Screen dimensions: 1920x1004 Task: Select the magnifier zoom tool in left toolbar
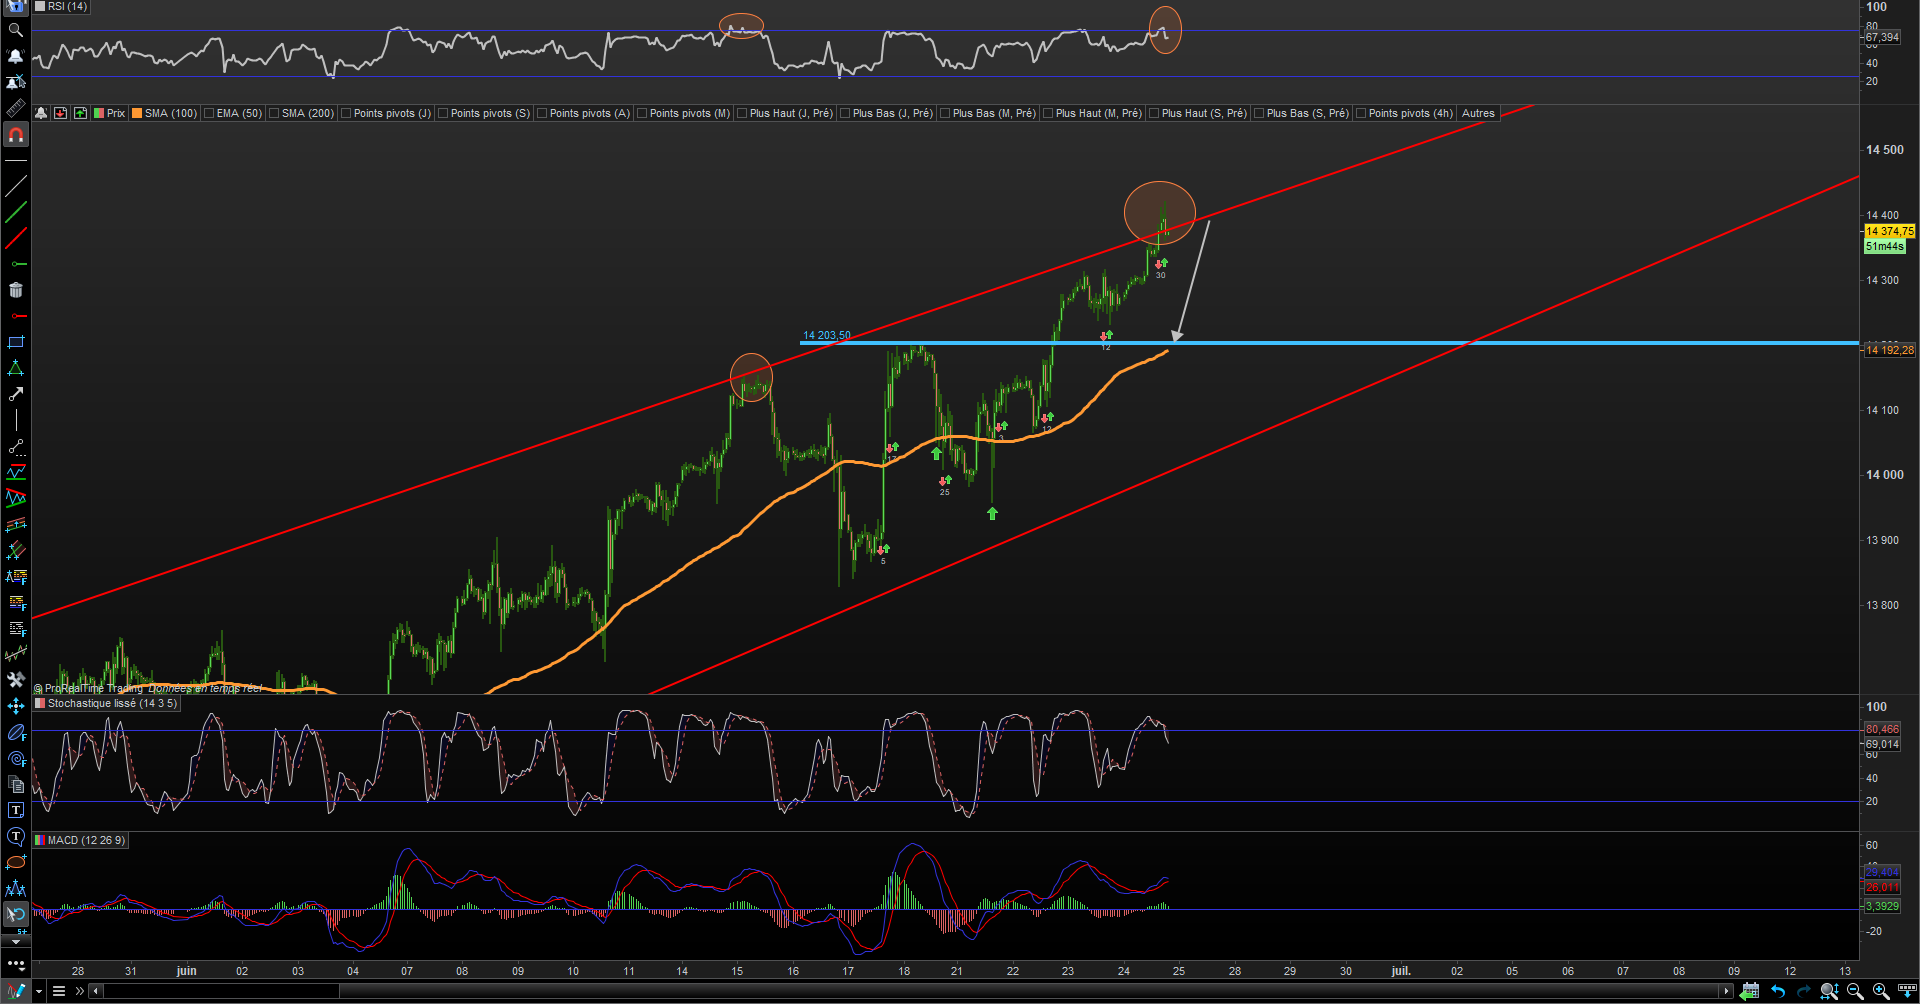pyautogui.click(x=15, y=30)
